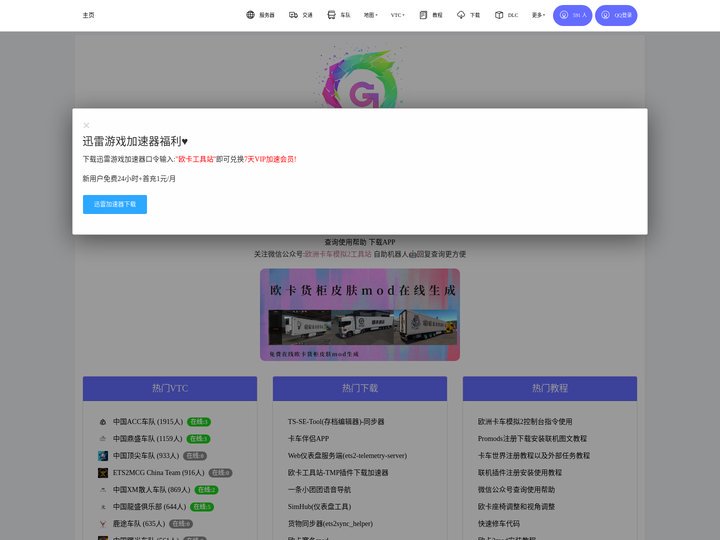Open SimHub(仪表盘工具) download link

click(x=320, y=506)
